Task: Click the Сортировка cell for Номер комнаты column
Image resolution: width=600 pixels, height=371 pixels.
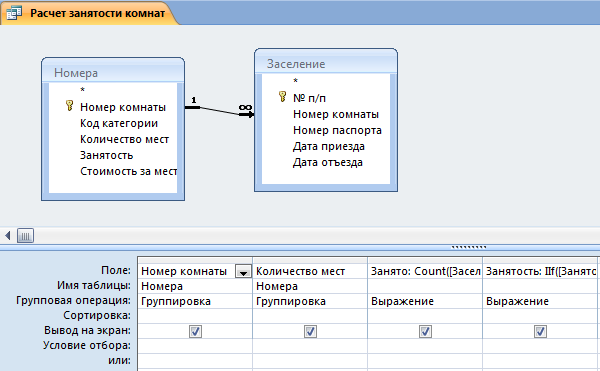Action: [195, 316]
